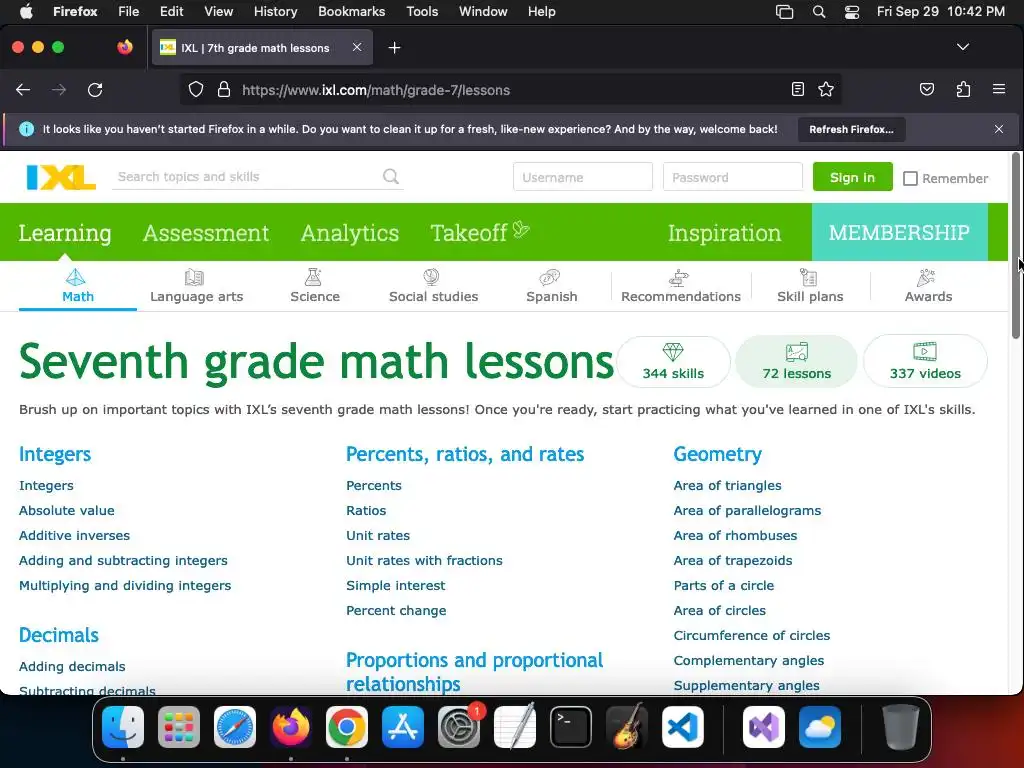Open the Takeoff tab
1024x768 pixels.
point(479,232)
